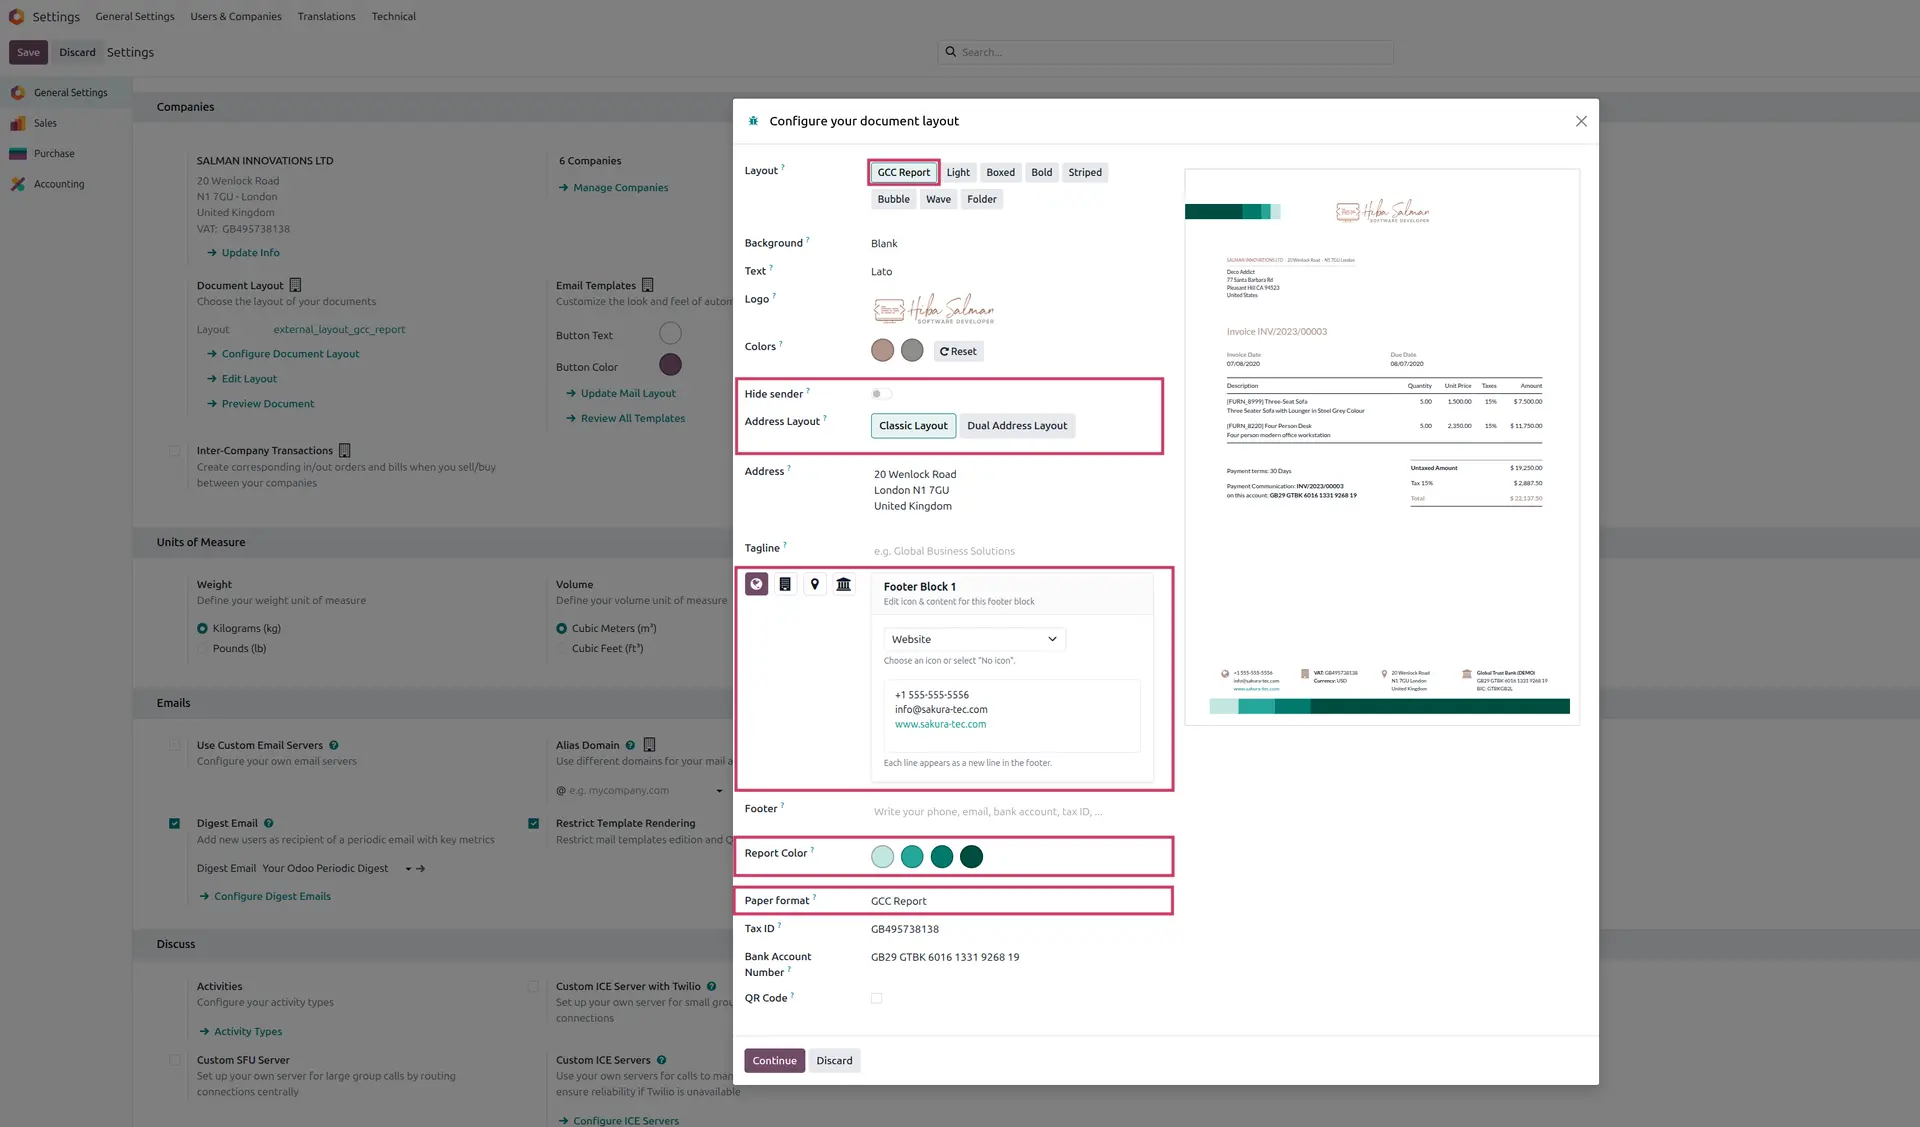Pick the darkest green report color
1920x1127 pixels.
point(972,857)
